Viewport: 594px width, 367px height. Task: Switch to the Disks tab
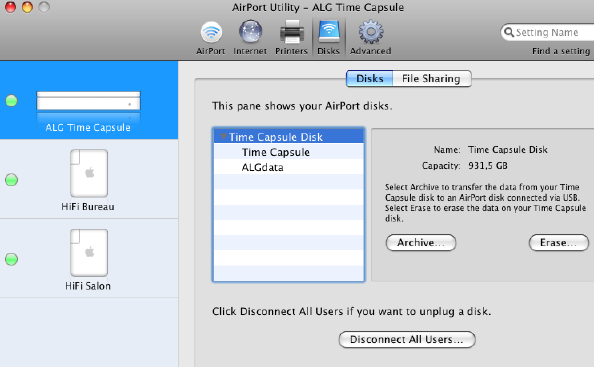369,78
